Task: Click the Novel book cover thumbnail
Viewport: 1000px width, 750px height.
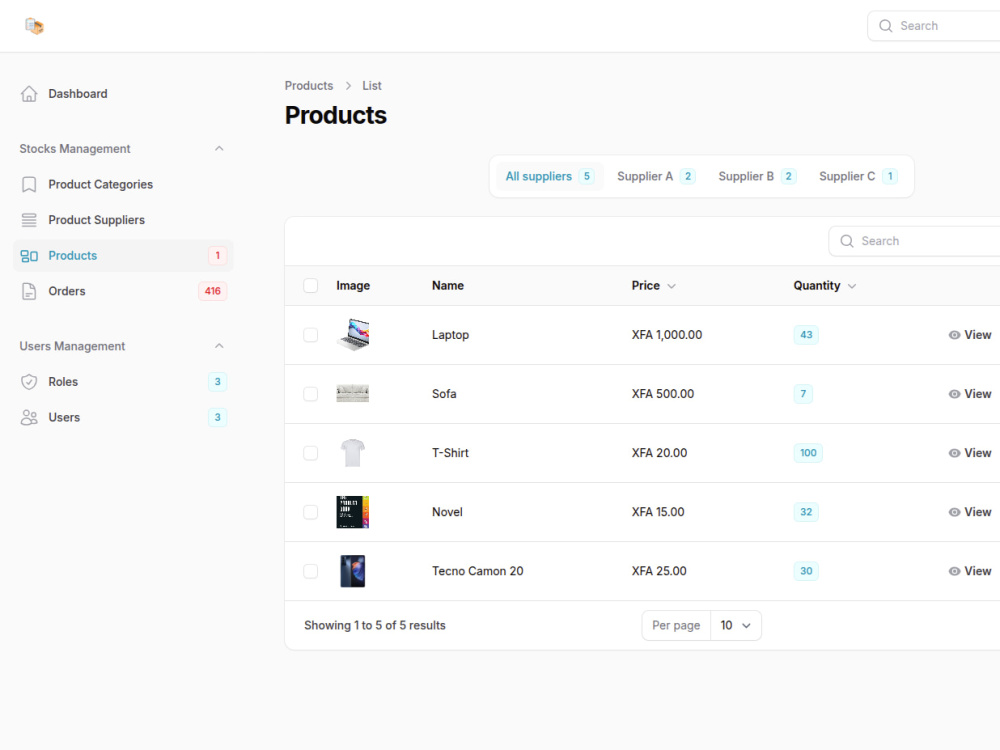Action: pos(353,512)
